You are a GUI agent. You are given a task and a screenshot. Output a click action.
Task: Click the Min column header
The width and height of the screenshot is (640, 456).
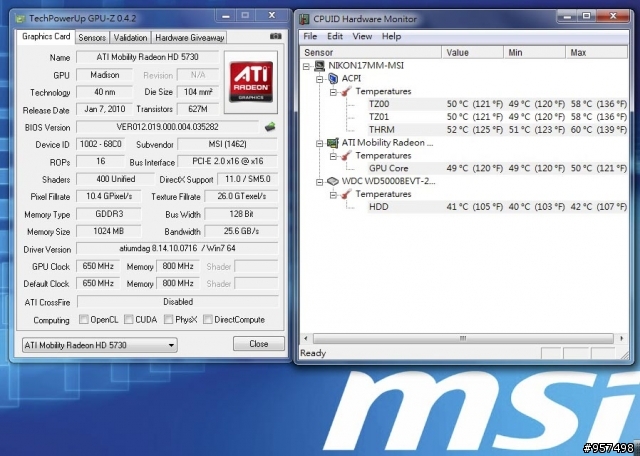click(535, 52)
